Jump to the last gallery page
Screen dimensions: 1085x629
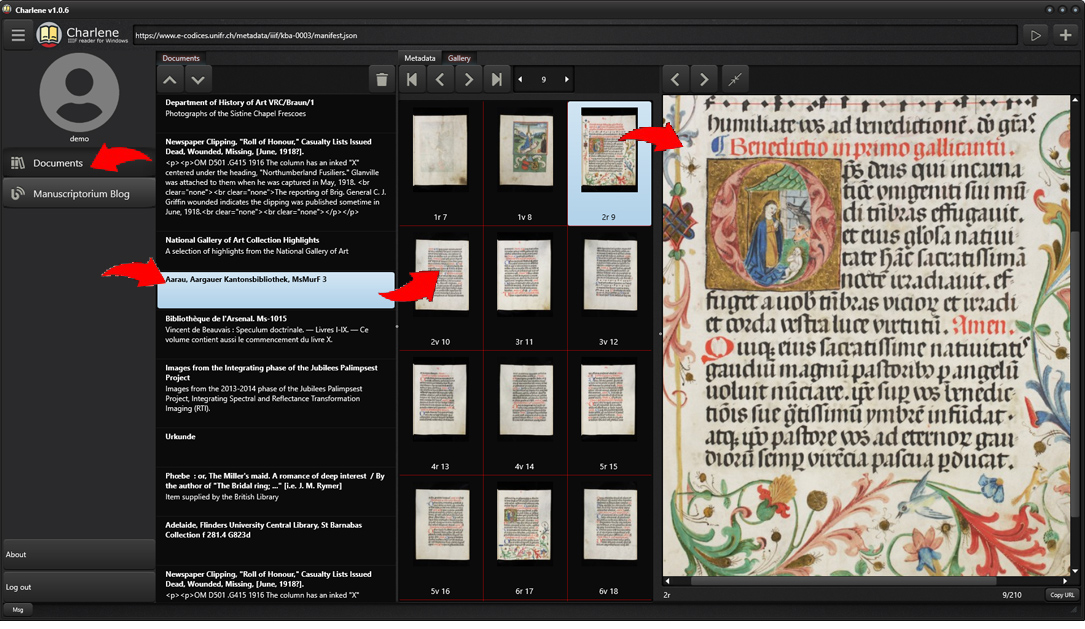[x=497, y=80]
